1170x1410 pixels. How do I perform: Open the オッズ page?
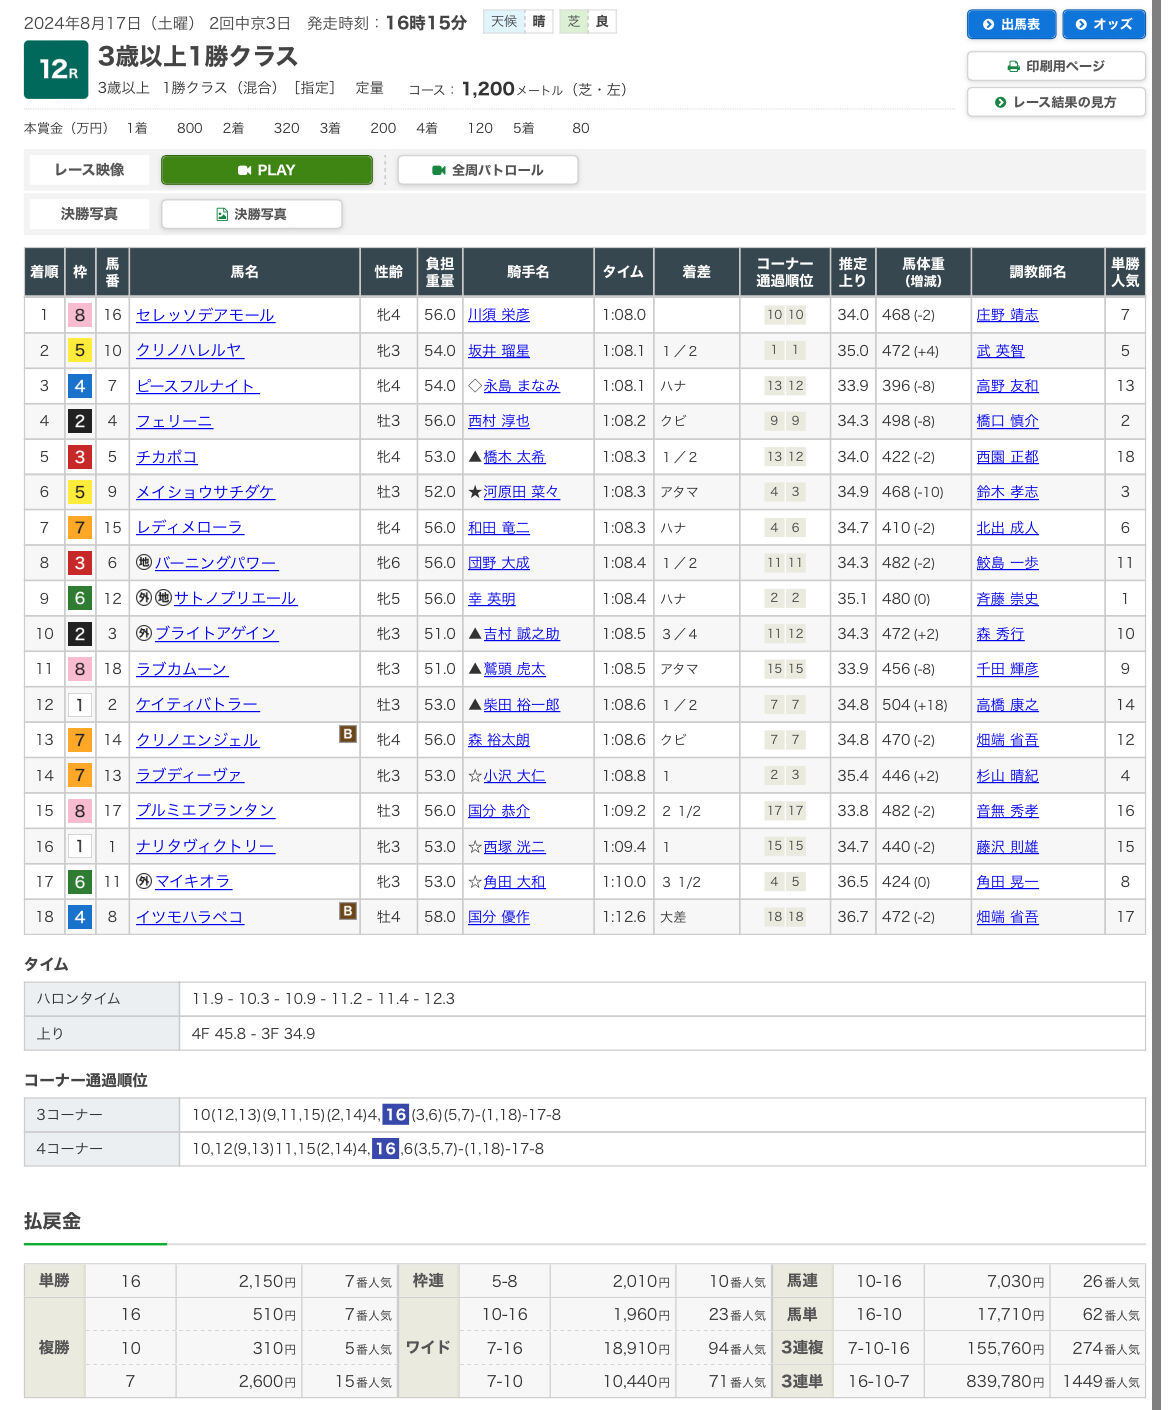[x=1103, y=24]
